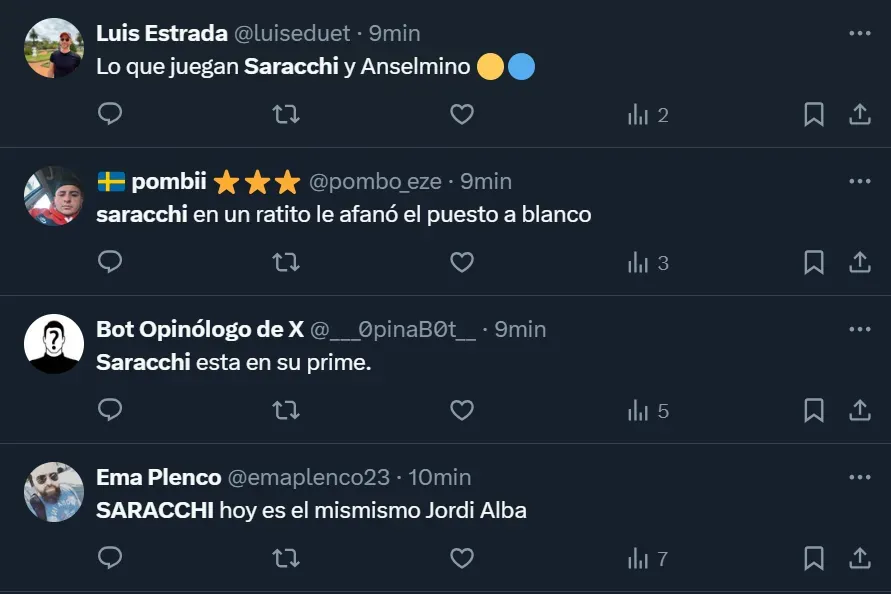Open more menu on Bot Opinólogo tweet
Screen dimensions: 891x594
(859, 329)
